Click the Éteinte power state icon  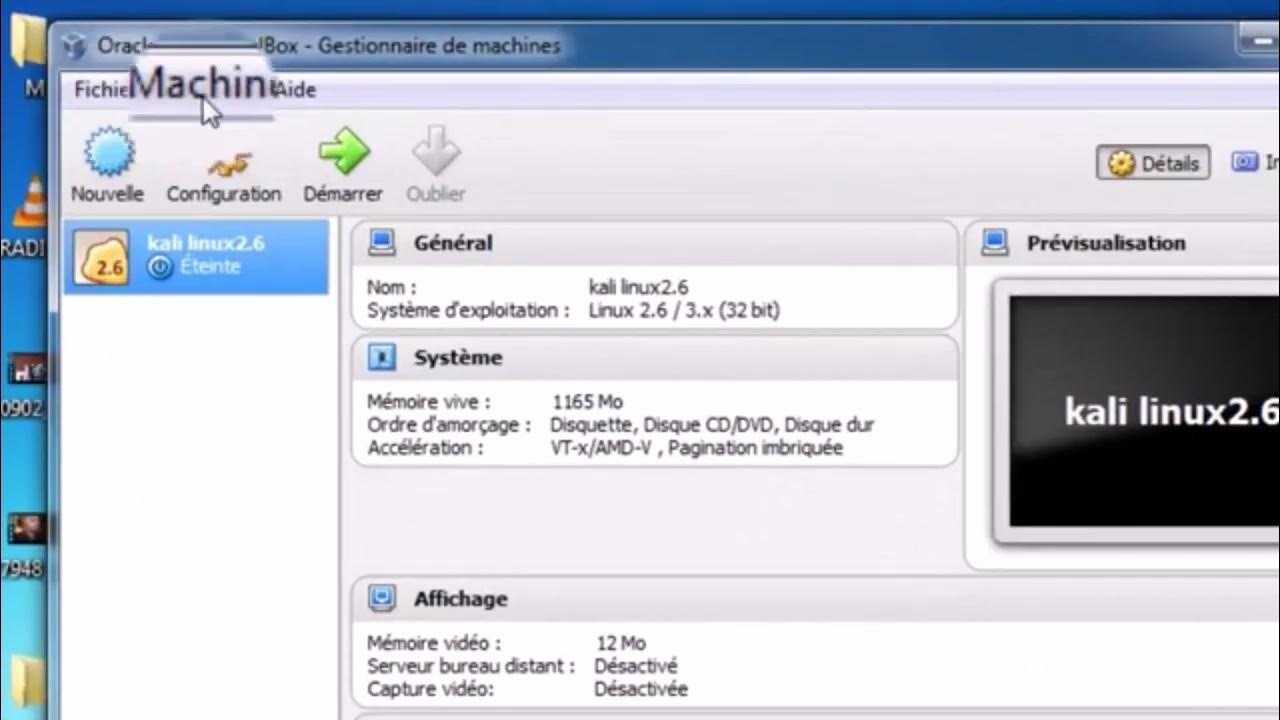160,267
